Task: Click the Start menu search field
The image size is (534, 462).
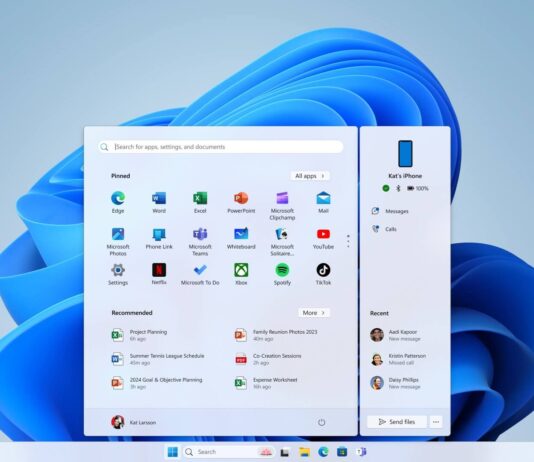Action: [220, 147]
